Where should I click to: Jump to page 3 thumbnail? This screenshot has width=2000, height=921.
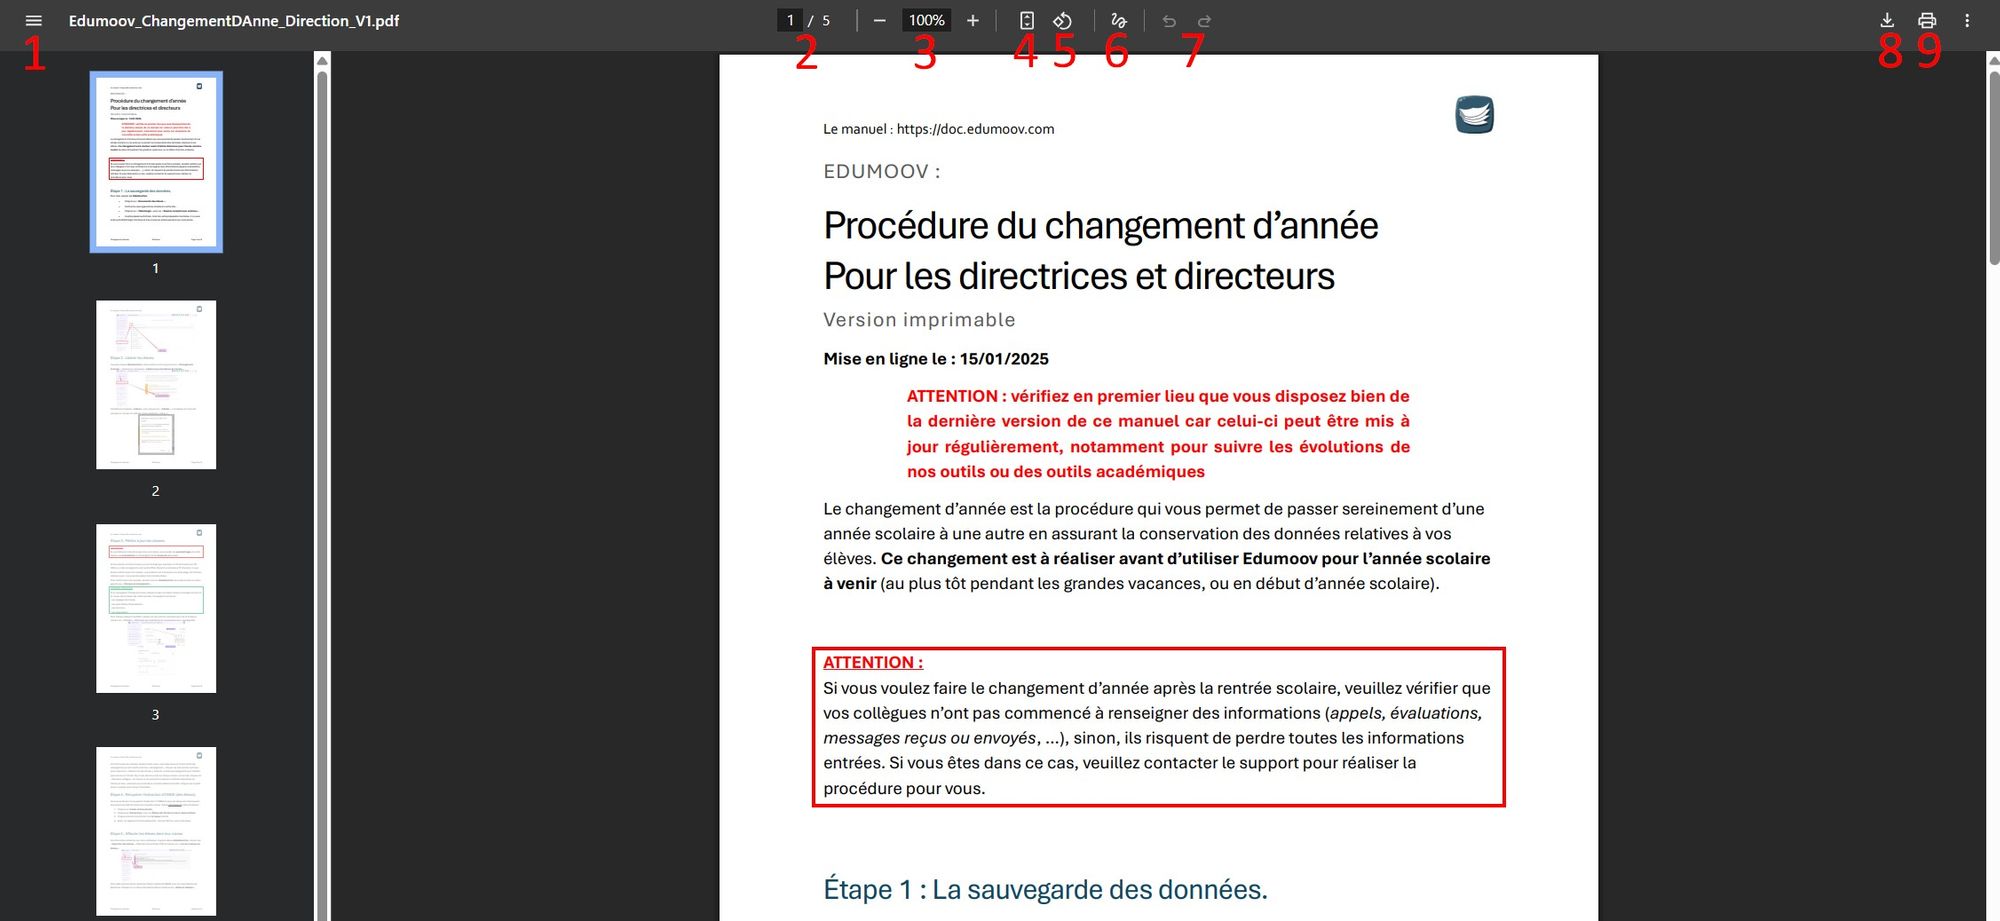click(x=156, y=608)
